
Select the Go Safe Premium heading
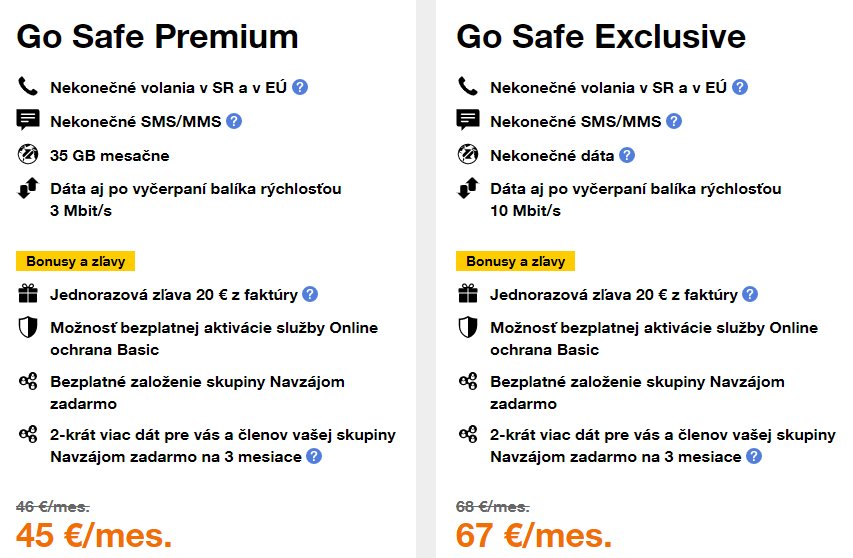click(x=158, y=37)
